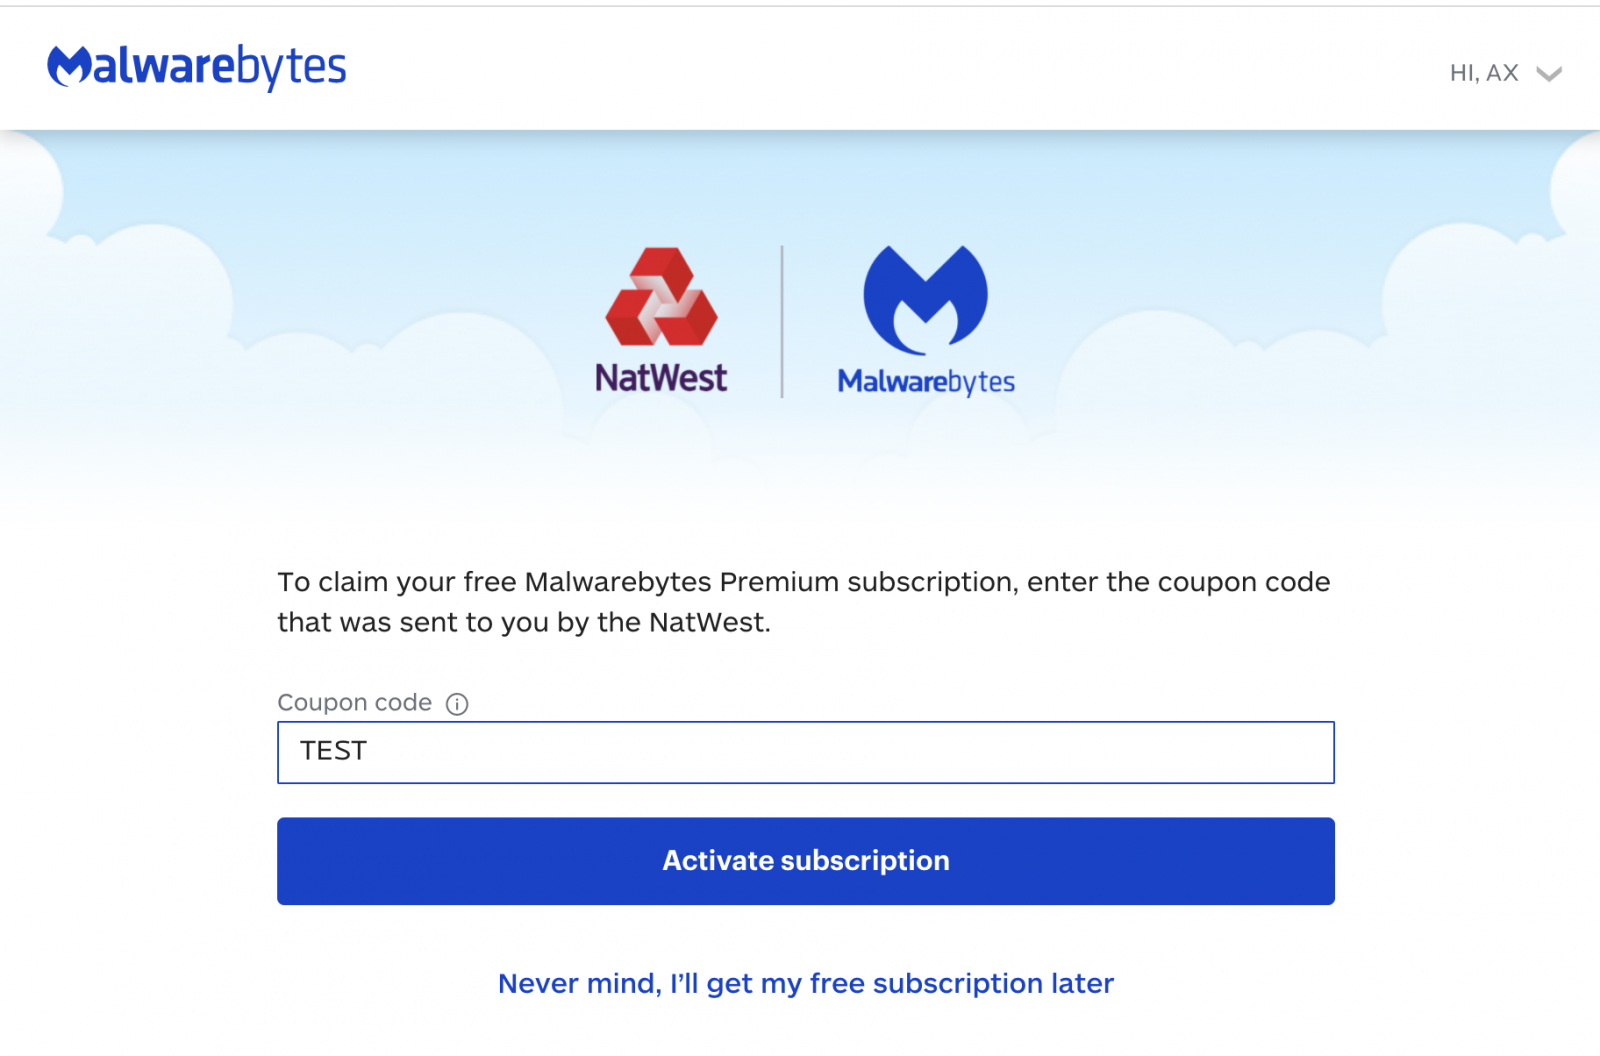Screen dimensions: 1600x1056
Task: Click the Activate subscription button
Action: pos(806,861)
